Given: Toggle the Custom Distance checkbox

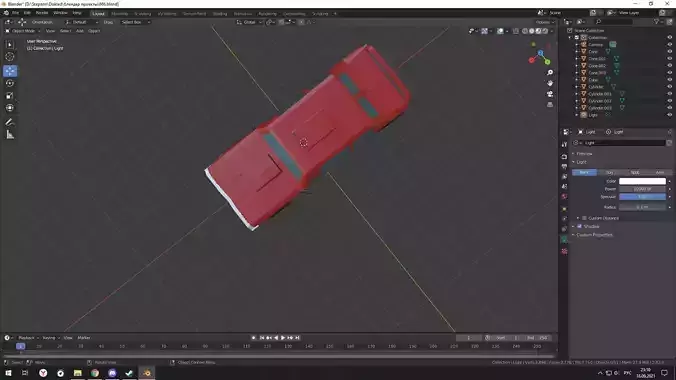Looking at the screenshot, I should [x=584, y=218].
